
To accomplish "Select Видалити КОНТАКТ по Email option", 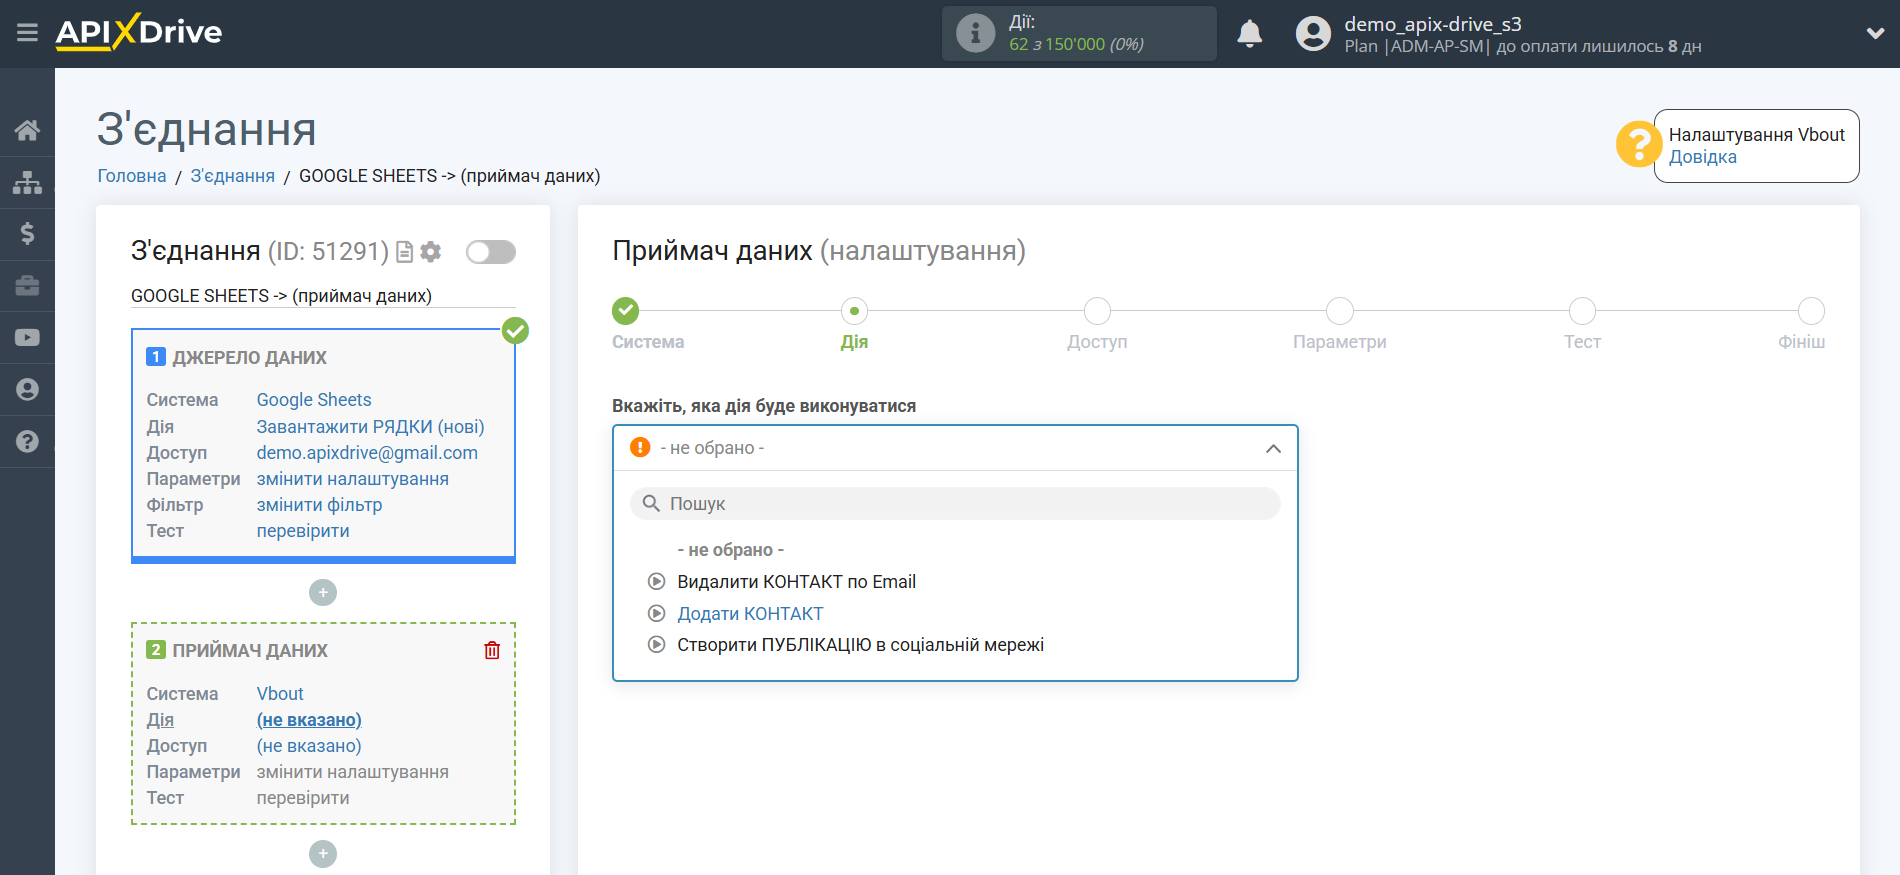I will pyautogui.click(x=796, y=582).
